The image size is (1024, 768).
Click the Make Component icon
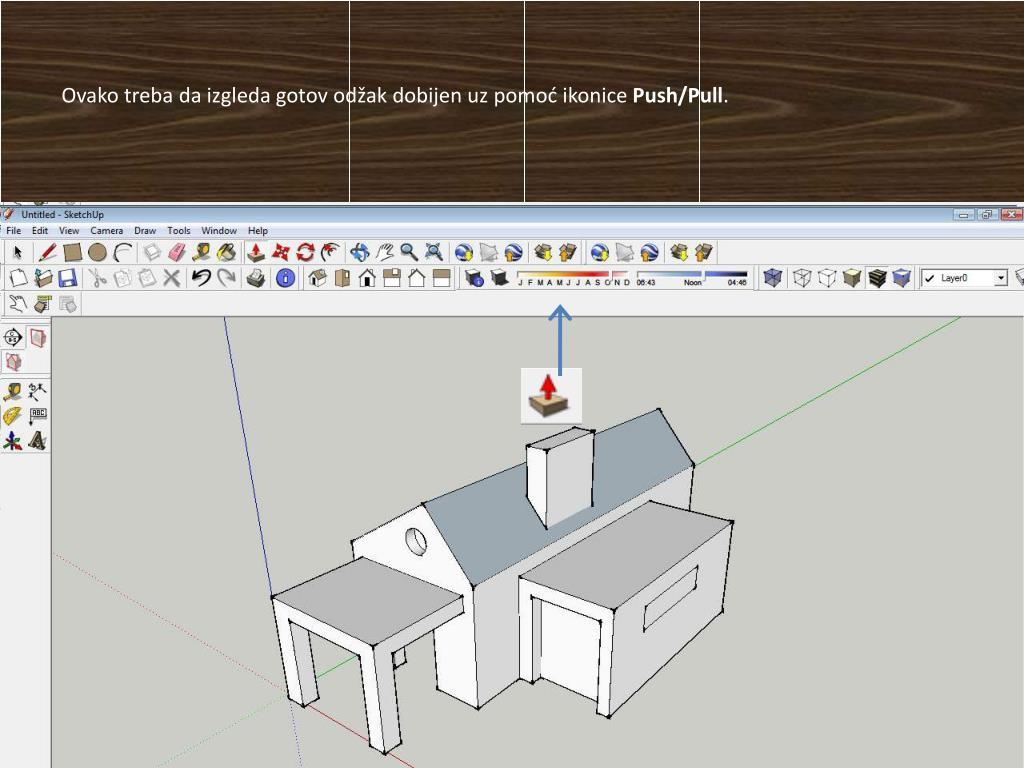point(152,252)
